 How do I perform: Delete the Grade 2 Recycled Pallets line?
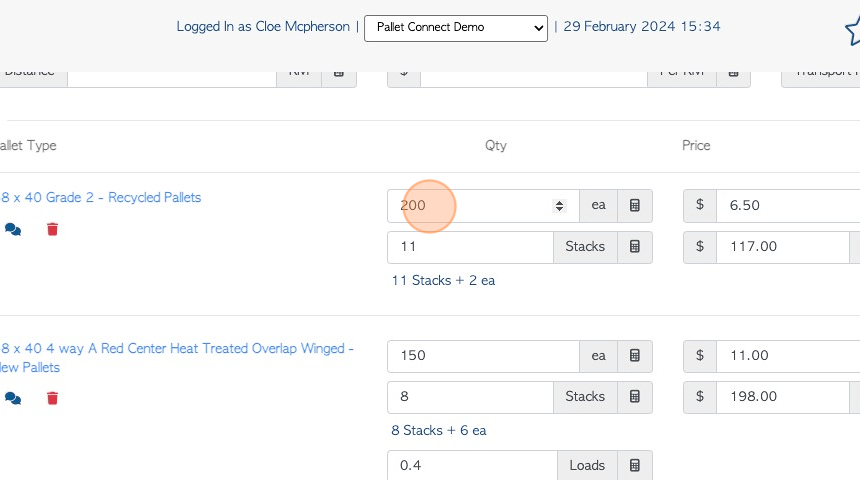52,229
